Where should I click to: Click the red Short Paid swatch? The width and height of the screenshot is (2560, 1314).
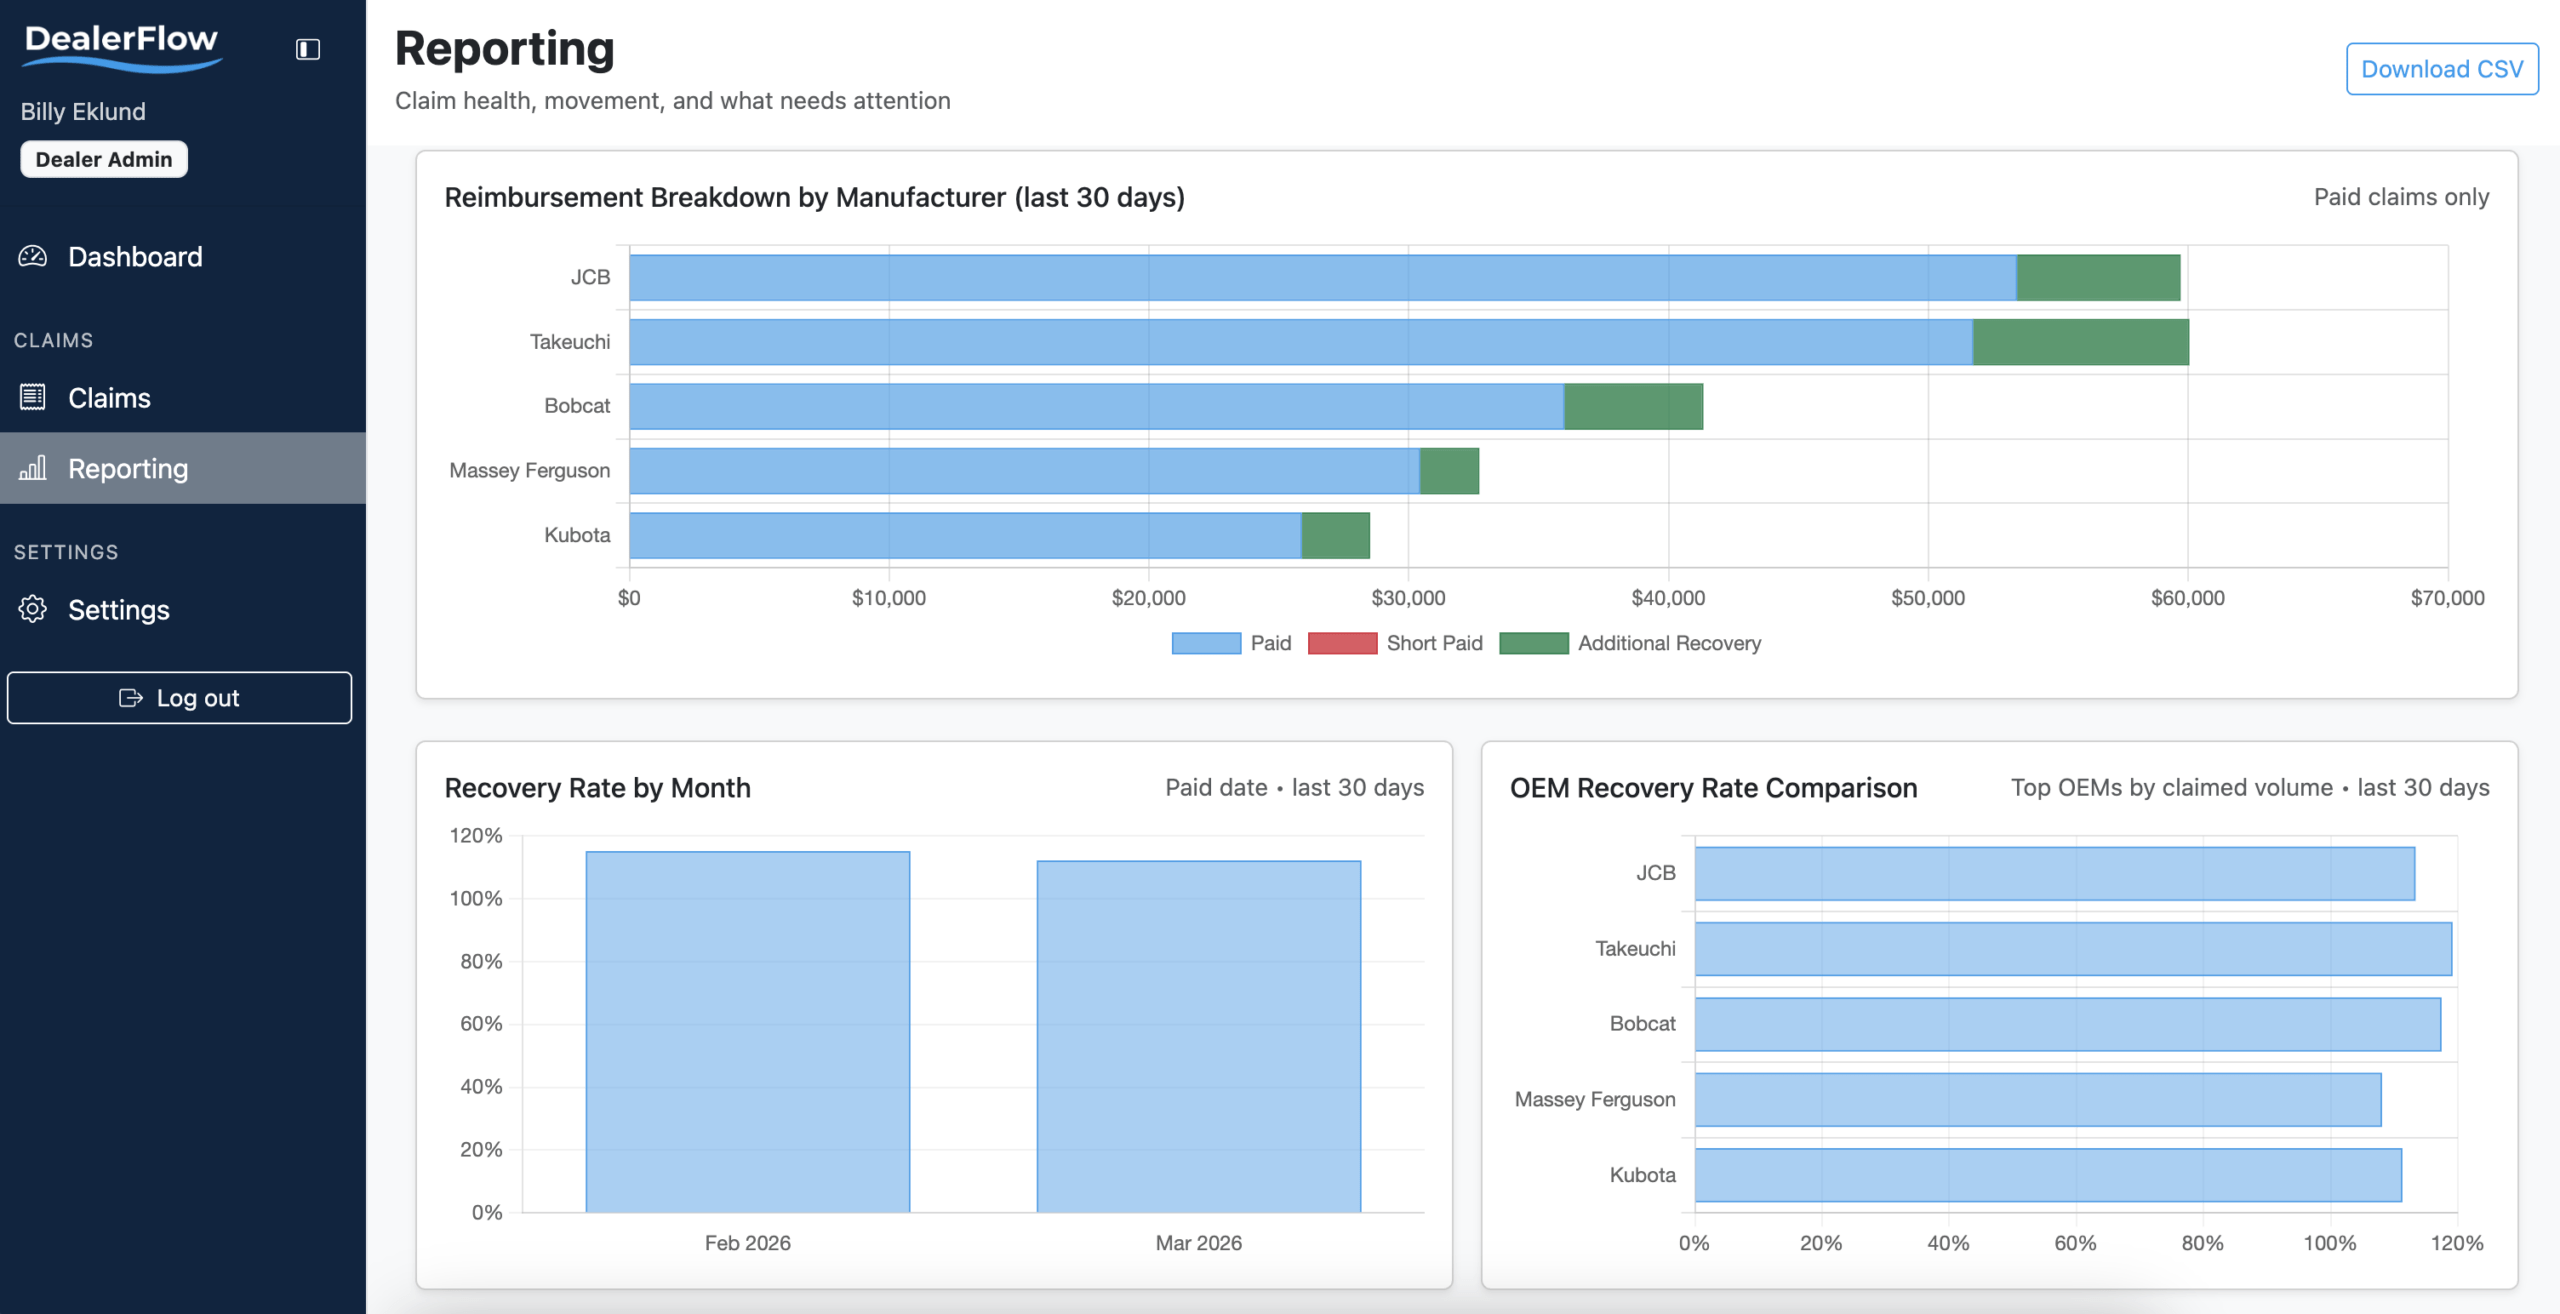click(1342, 643)
